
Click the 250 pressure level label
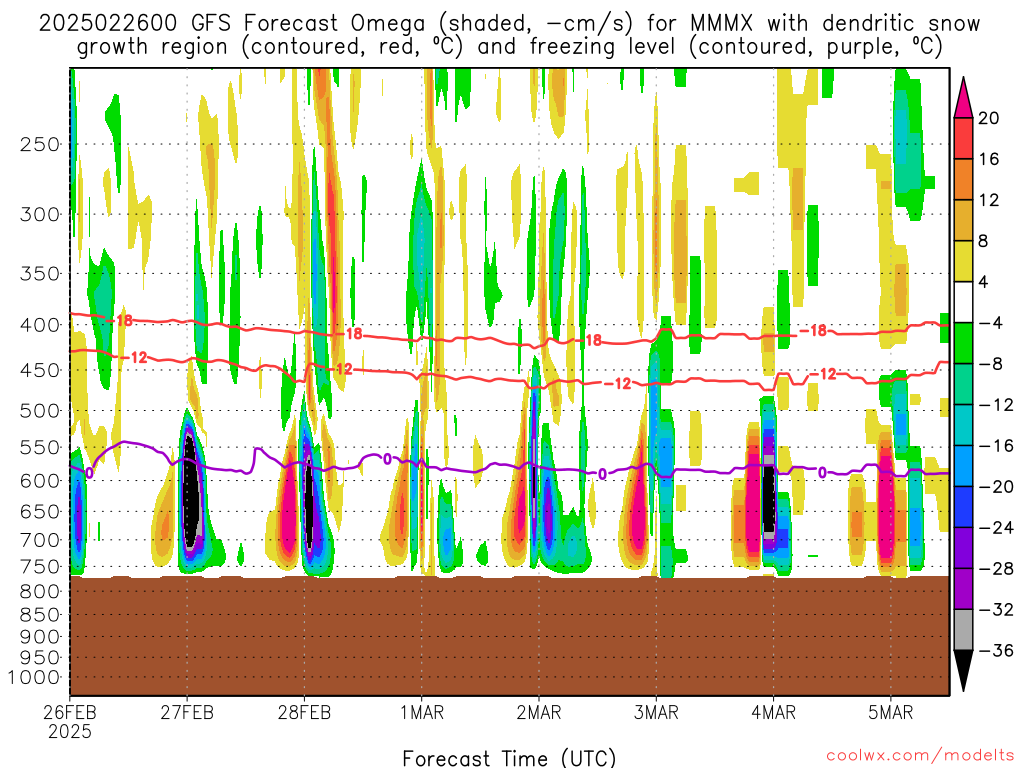[x=40, y=144]
